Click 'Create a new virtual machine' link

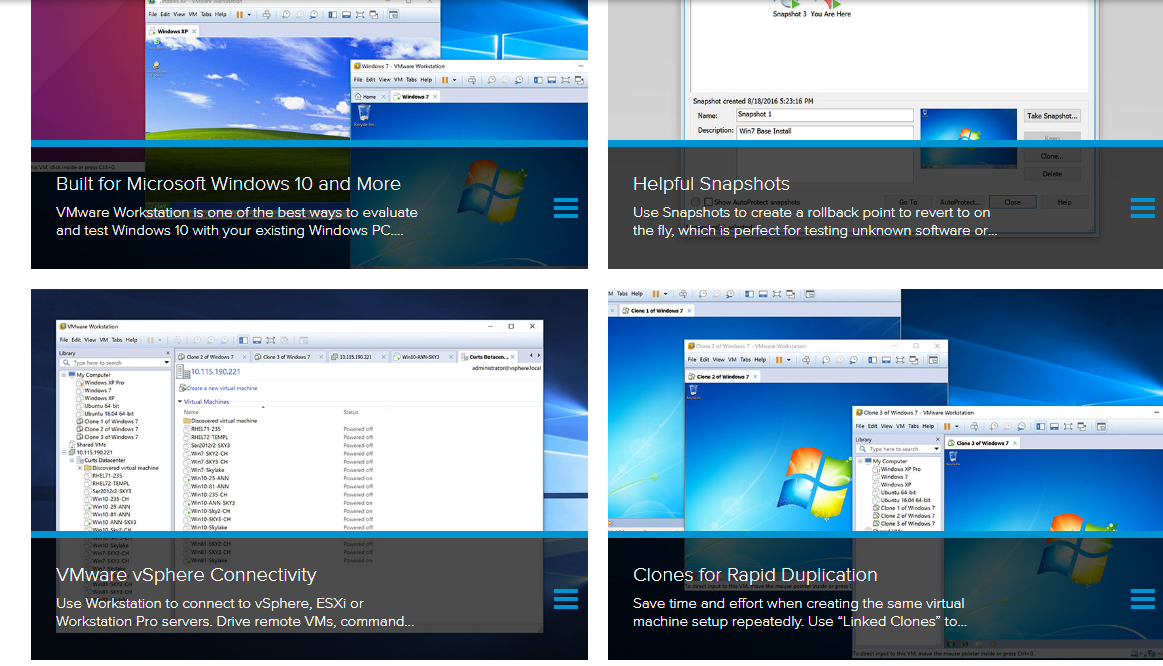pos(222,388)
